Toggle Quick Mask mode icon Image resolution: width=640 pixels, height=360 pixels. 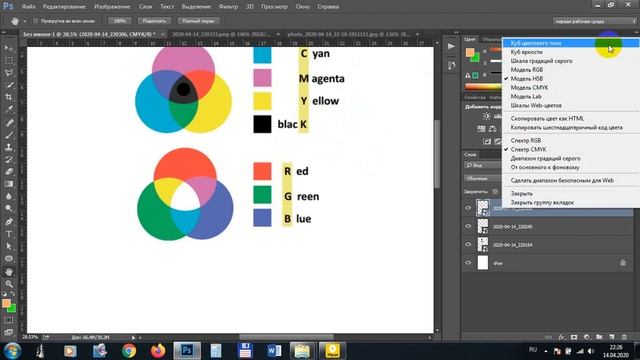pos(9,320)
